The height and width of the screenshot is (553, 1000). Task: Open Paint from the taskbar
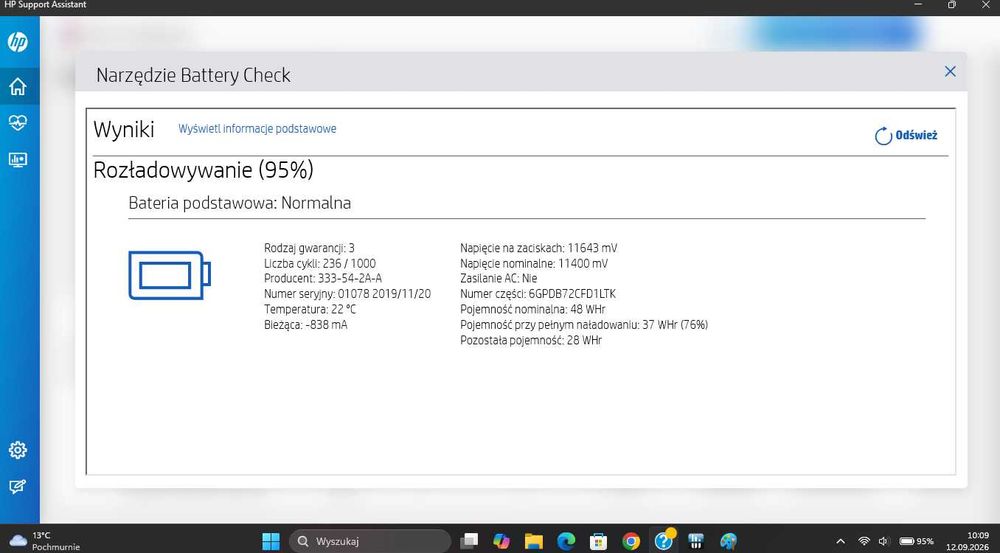728,542
